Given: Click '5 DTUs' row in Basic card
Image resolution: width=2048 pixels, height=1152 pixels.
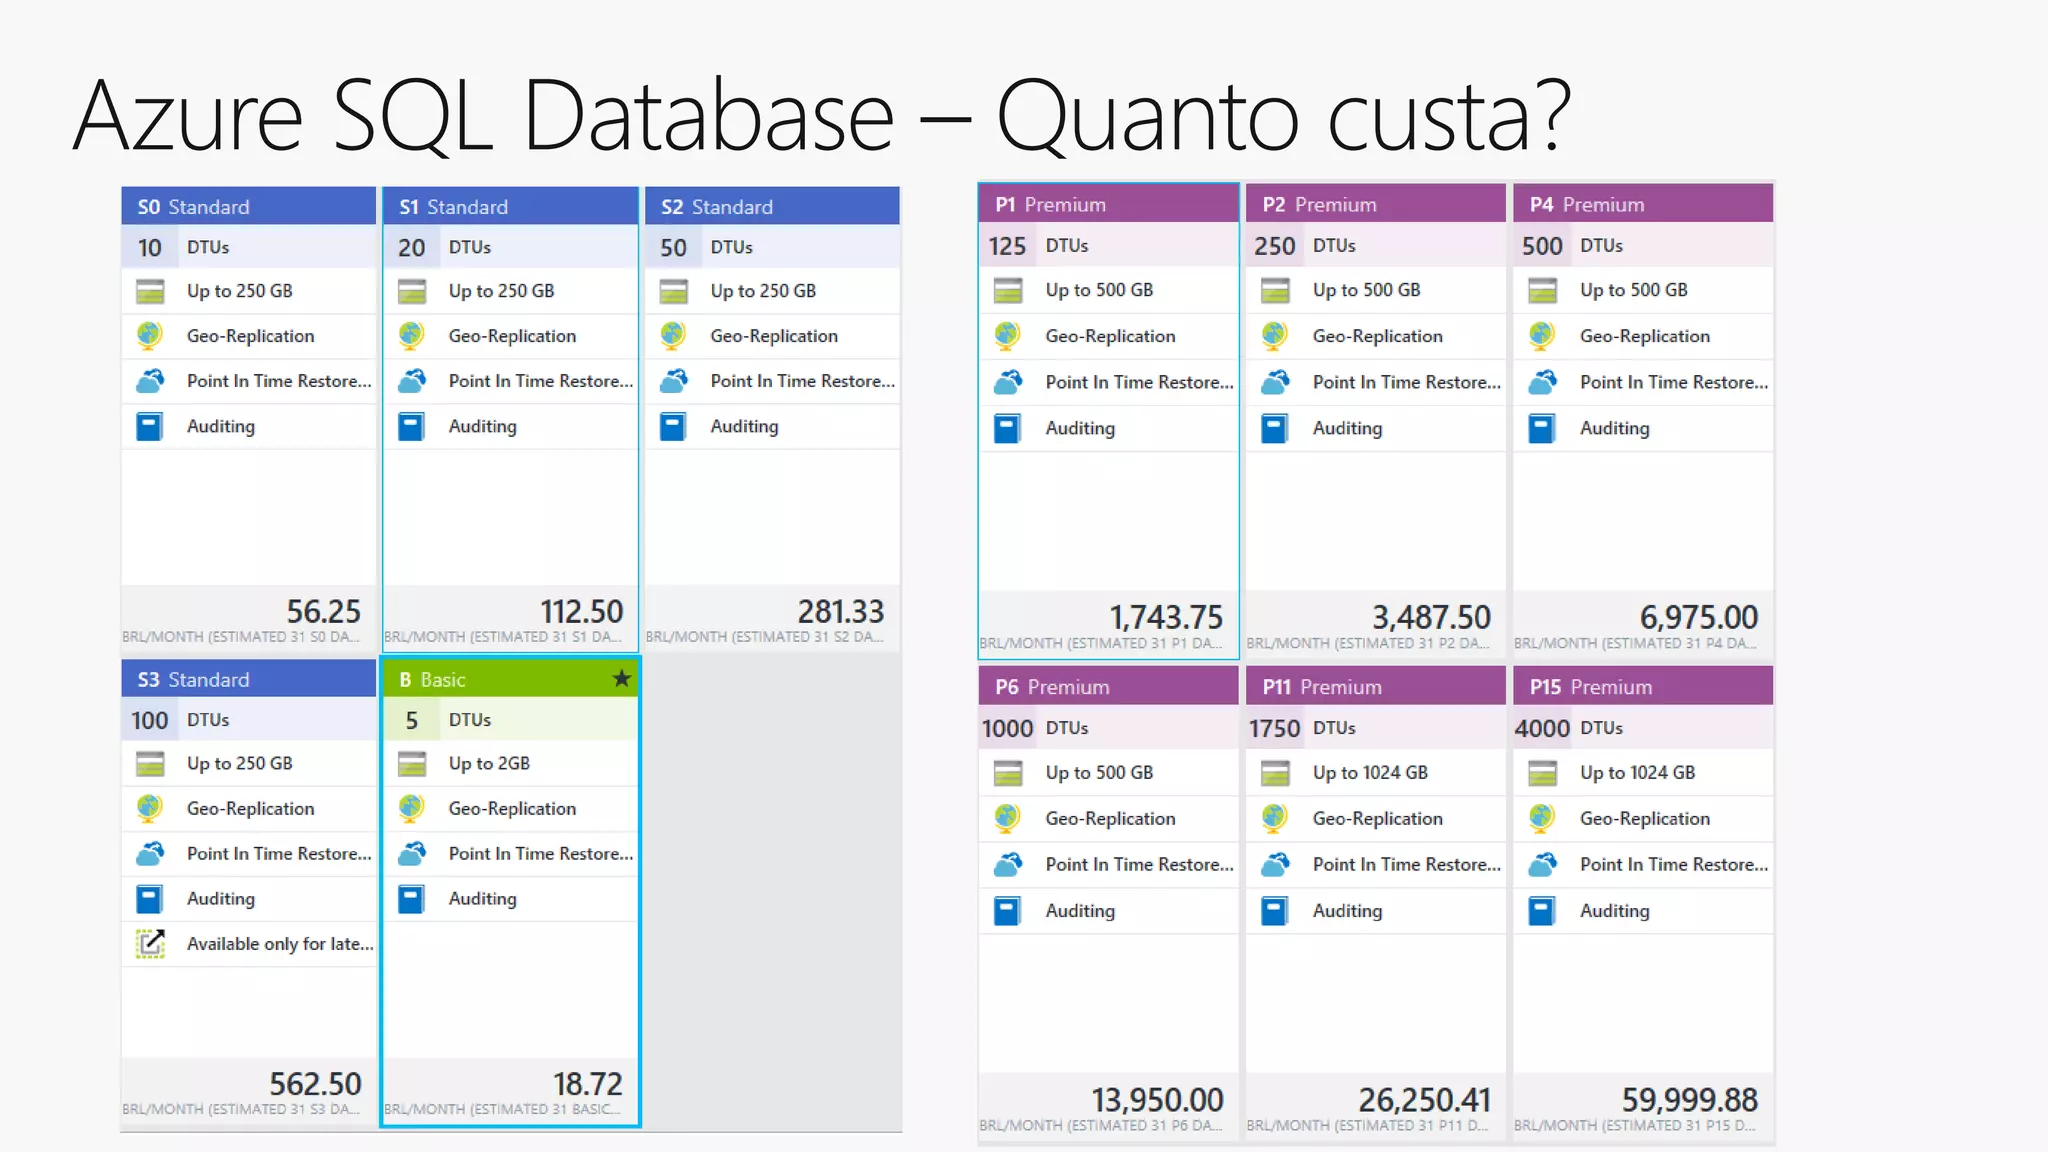Looking at the screenshot, I should click(510, 720).
